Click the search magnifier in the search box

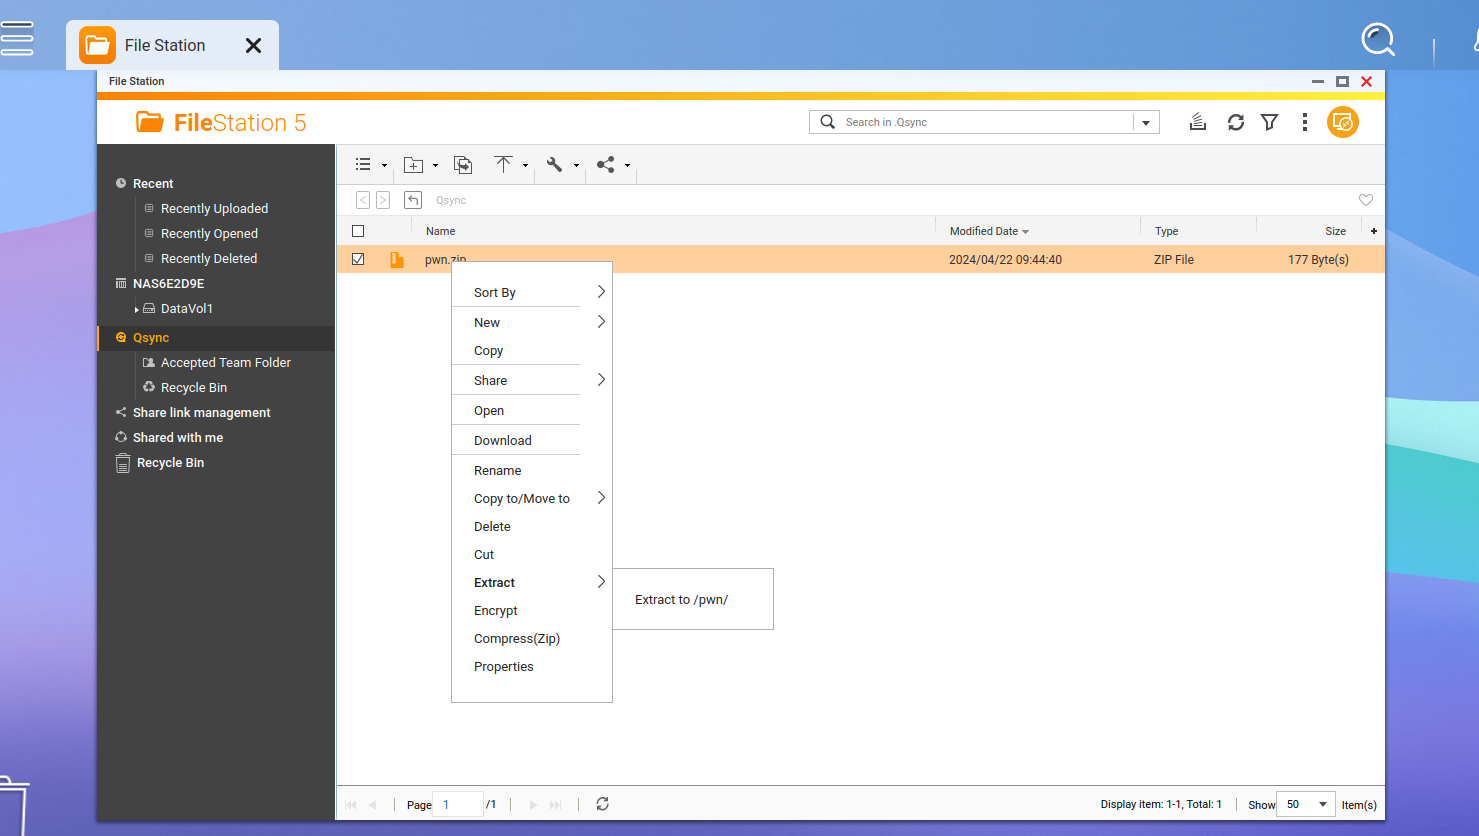(x=827, y=122)
